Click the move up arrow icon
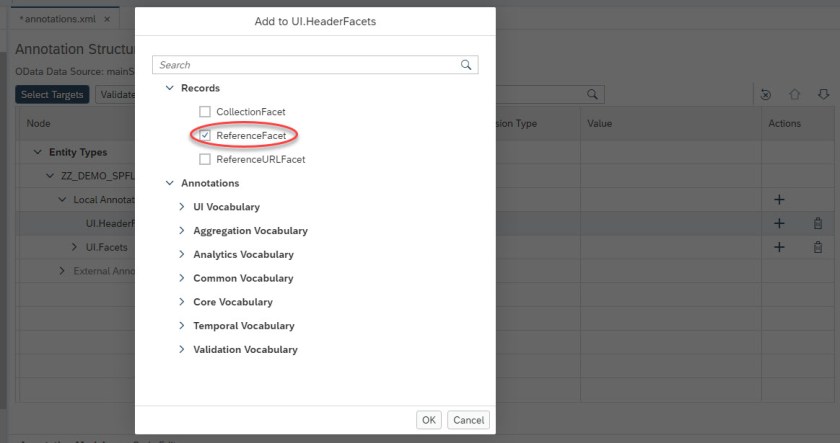 coord(795,94)
